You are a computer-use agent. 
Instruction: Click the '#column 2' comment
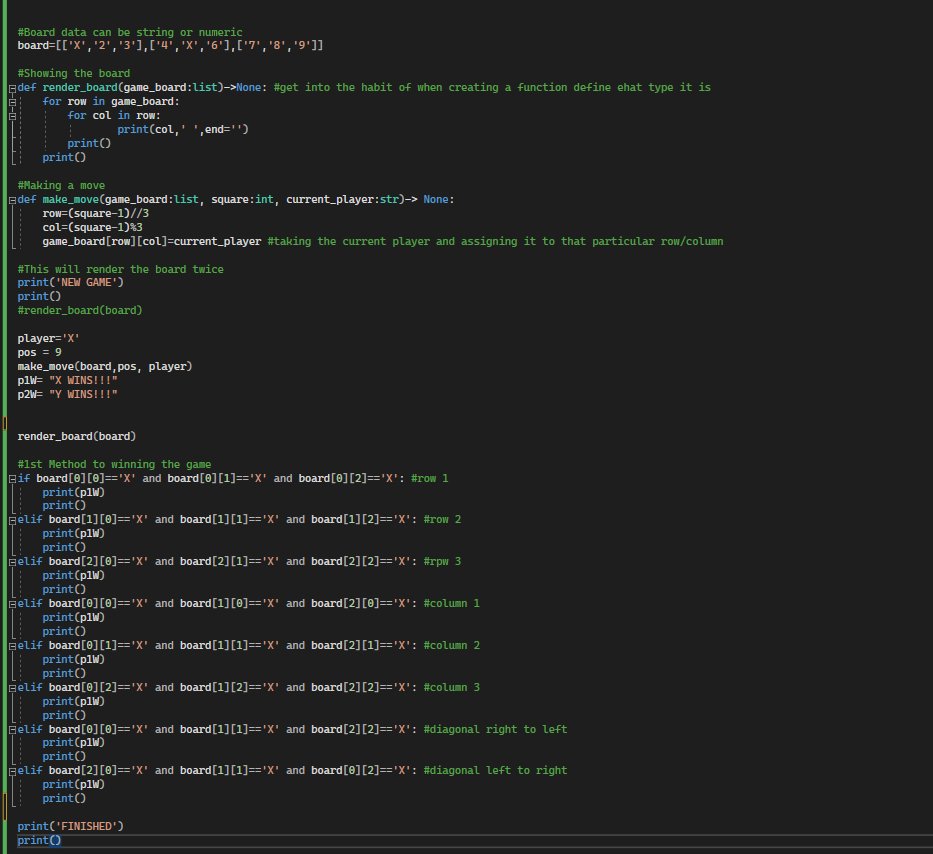pos(452,646)
